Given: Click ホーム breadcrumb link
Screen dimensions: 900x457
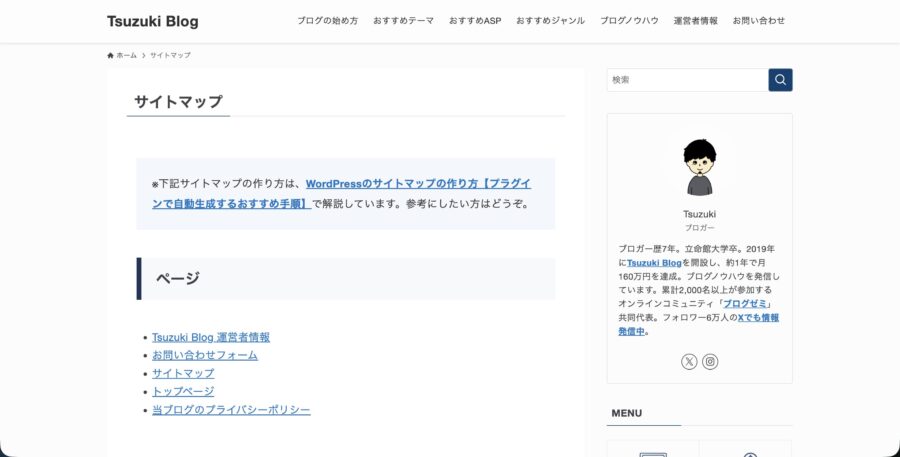Looking at the screenshot, I should (126, 56).
